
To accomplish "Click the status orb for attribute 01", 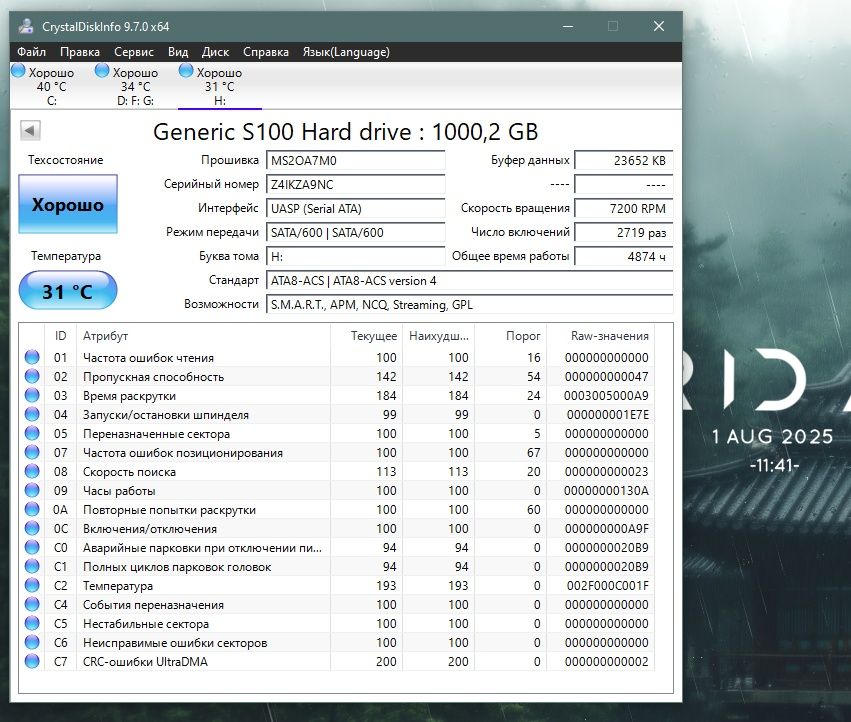I will coord(32,357).
